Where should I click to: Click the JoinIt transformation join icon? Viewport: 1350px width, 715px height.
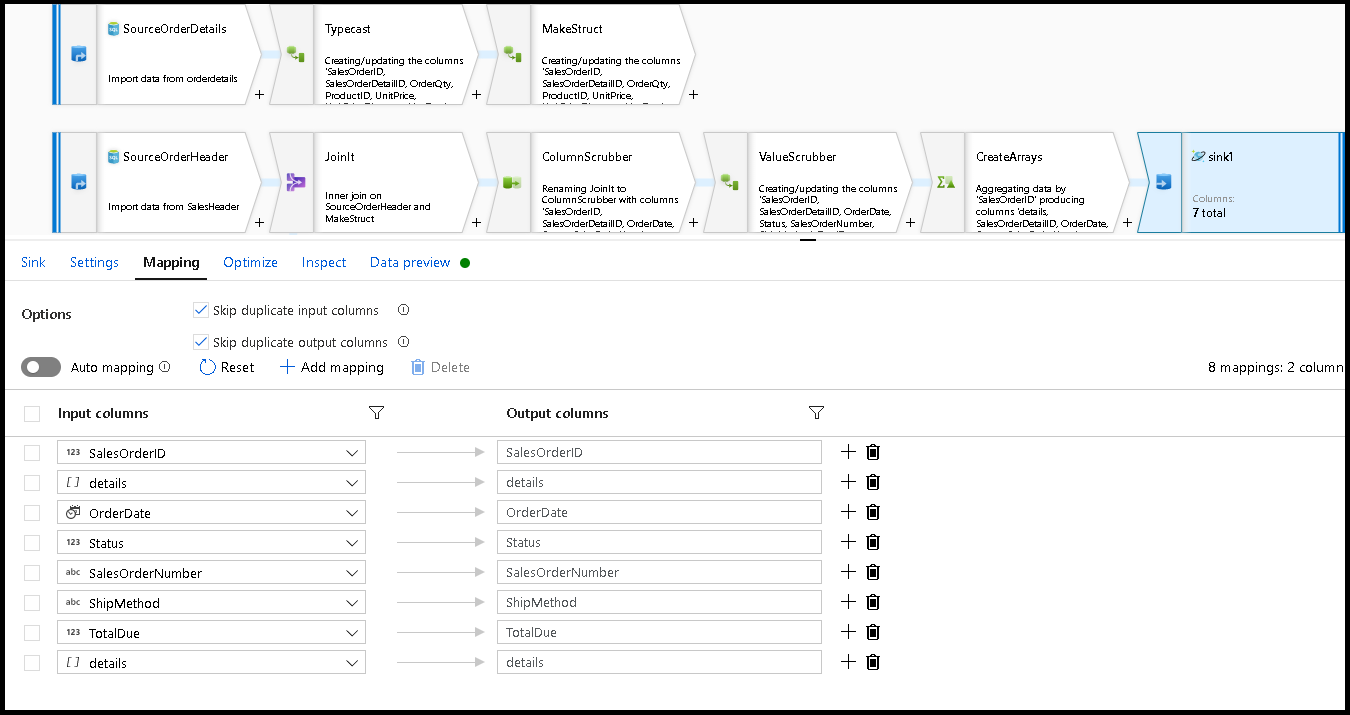[295, 183]
